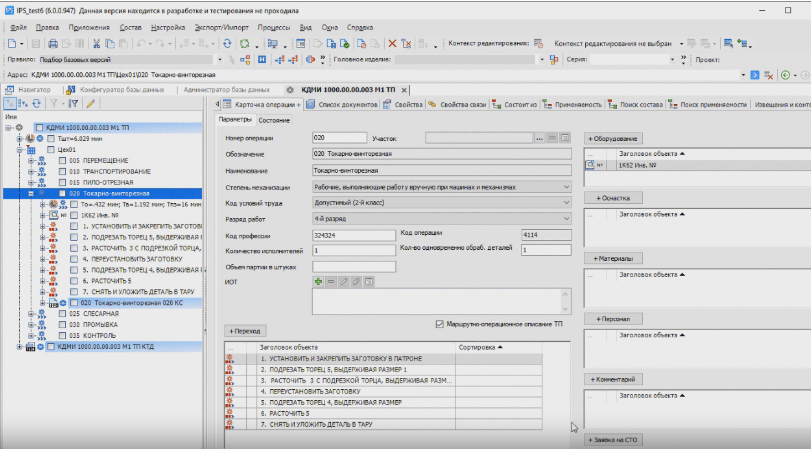This screenshot has height=449, width=811.
Task: Click the green plus icon in ИОТ row
Action: (318, 283)
